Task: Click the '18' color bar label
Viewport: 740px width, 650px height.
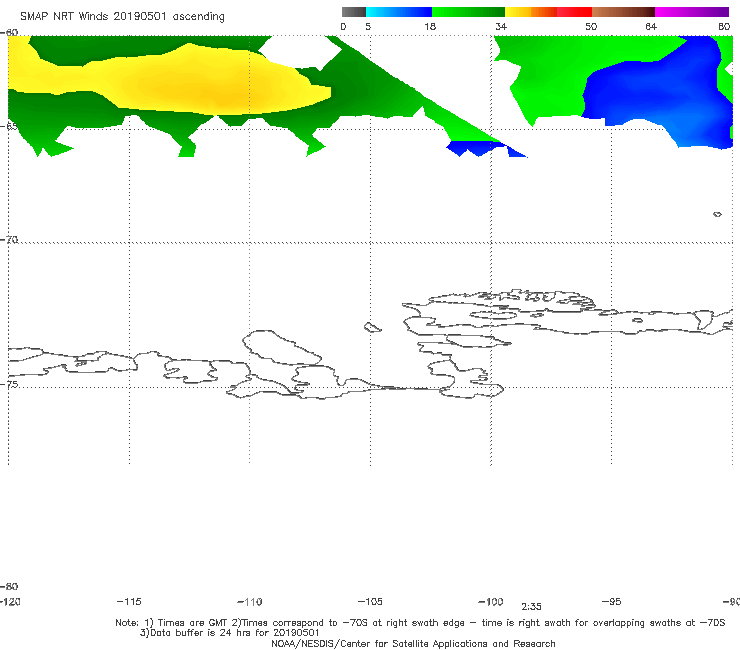Action: click(x=430, y=26)
